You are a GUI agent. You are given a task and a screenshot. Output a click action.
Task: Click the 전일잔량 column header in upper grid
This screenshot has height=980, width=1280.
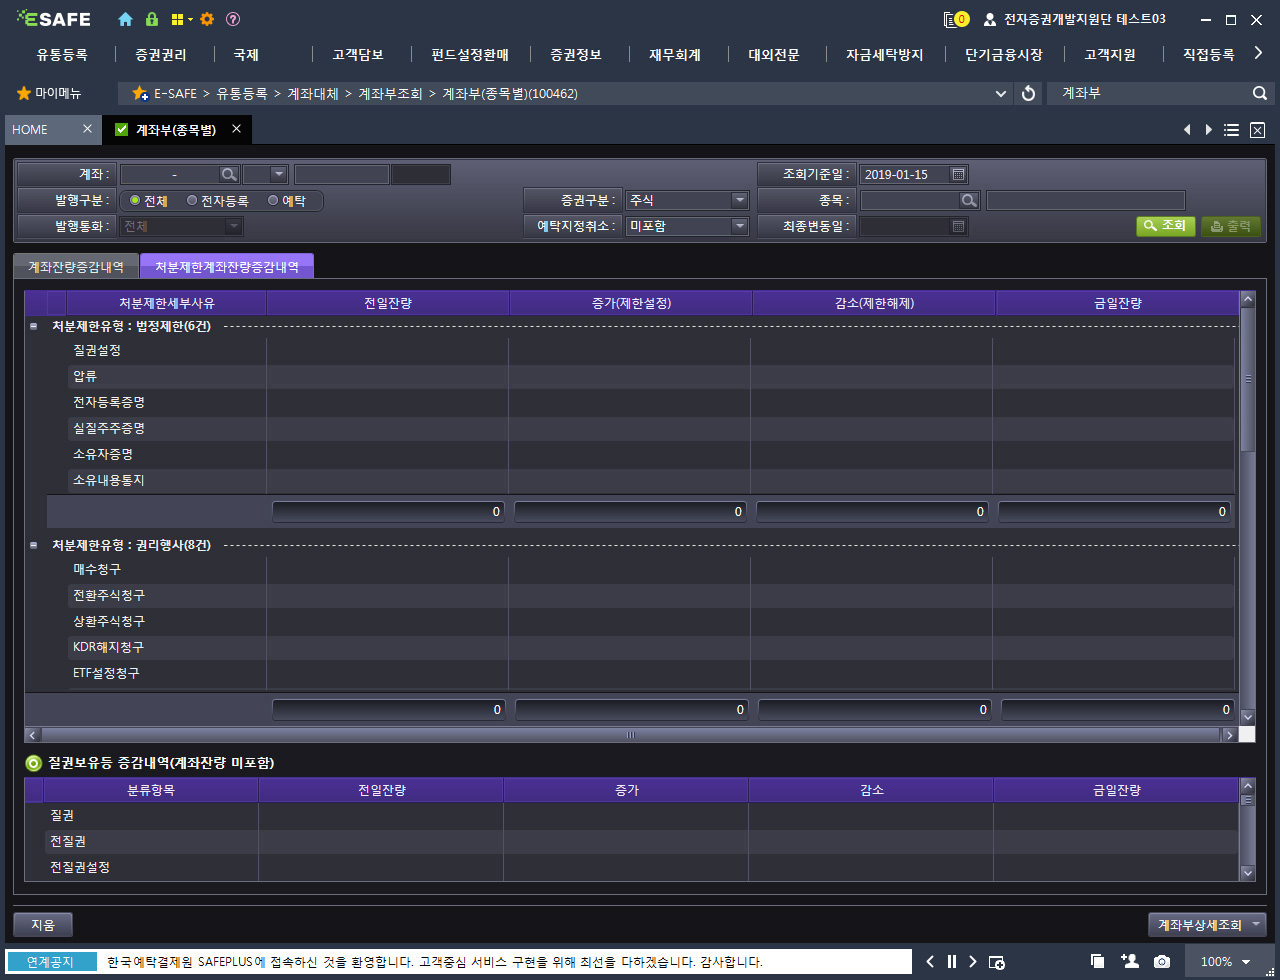389,302
